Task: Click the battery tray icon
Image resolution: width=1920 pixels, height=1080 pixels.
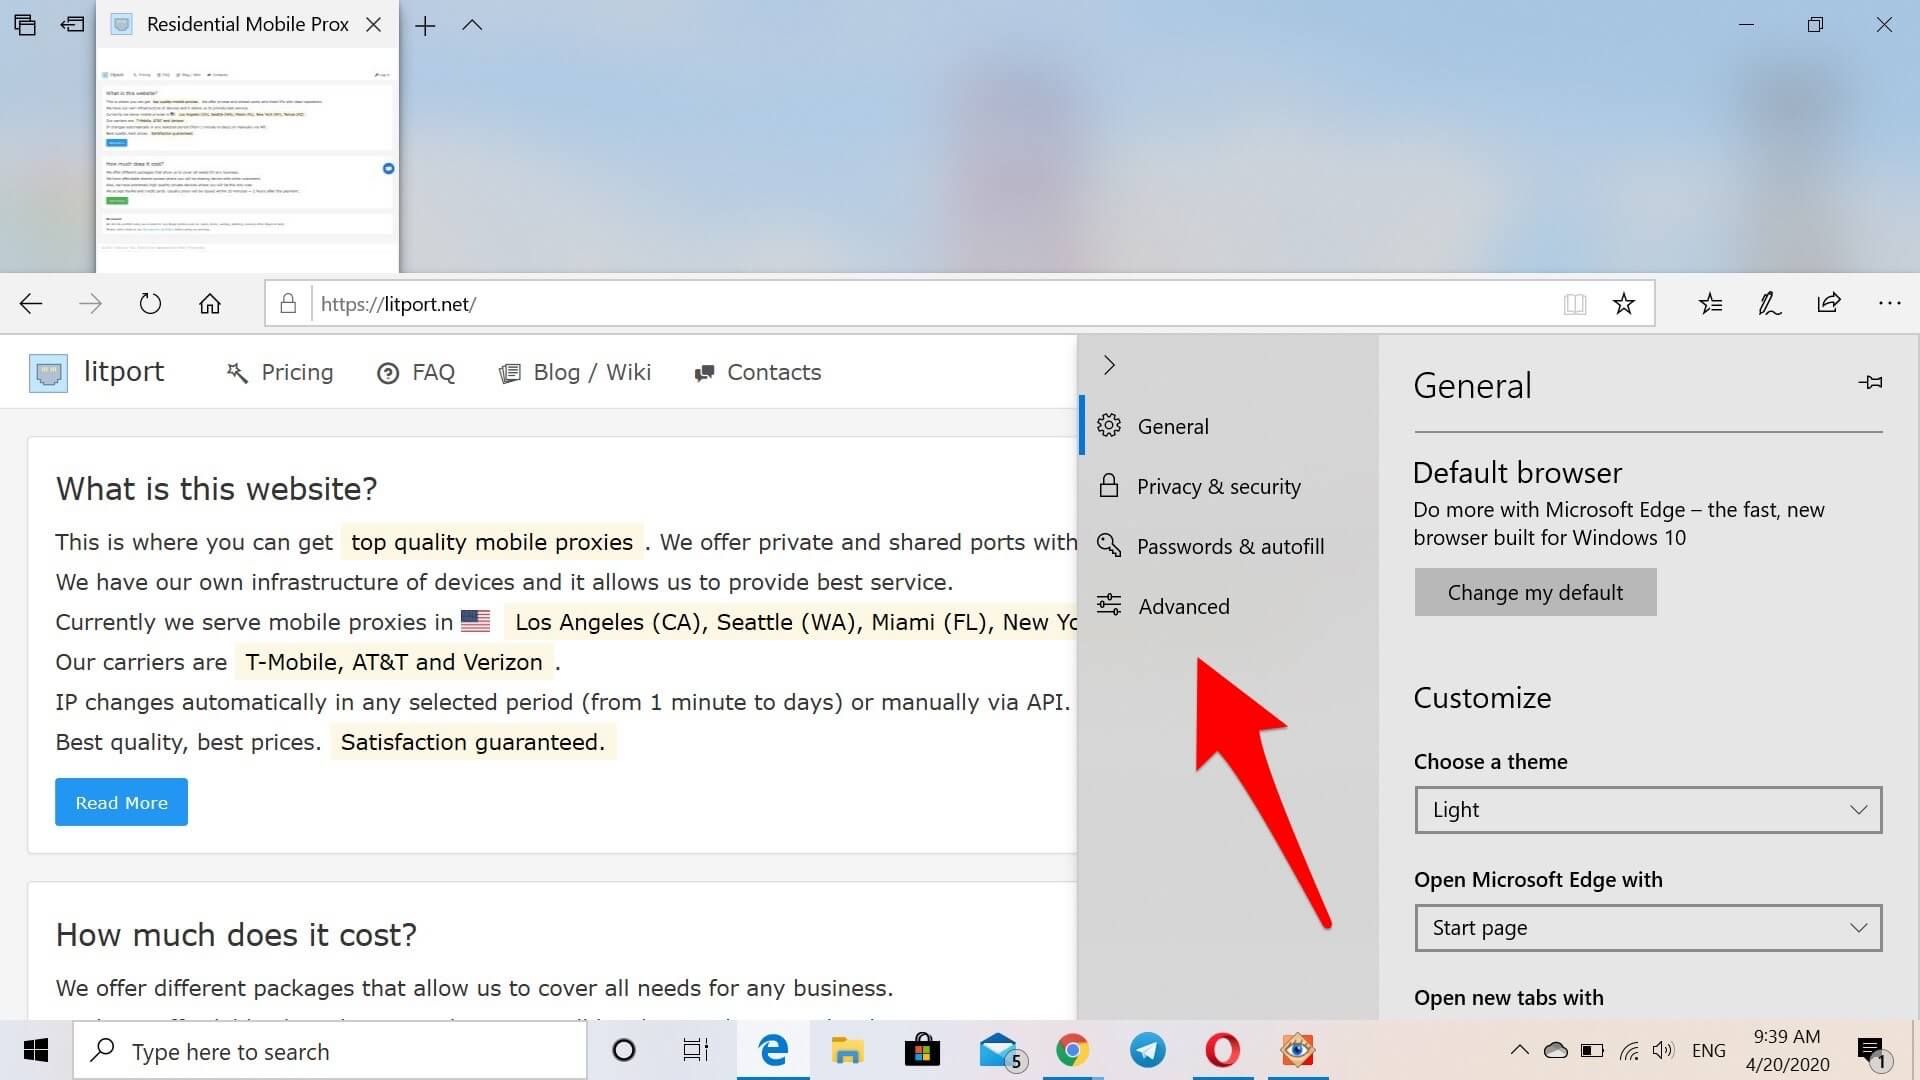Action: pyautogui.click(x=1592, y=1051)
